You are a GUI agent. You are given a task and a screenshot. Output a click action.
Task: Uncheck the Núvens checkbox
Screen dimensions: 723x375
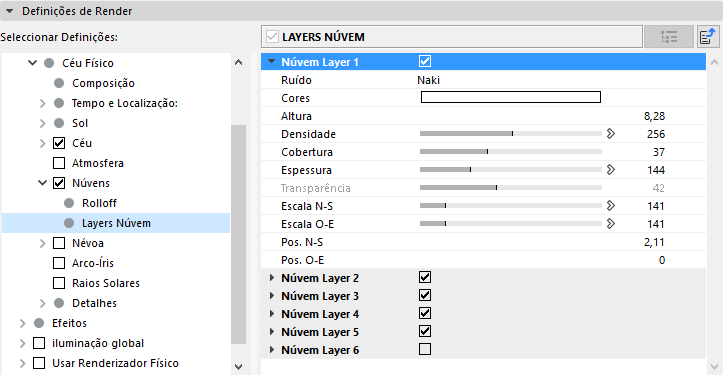point(59,183)
